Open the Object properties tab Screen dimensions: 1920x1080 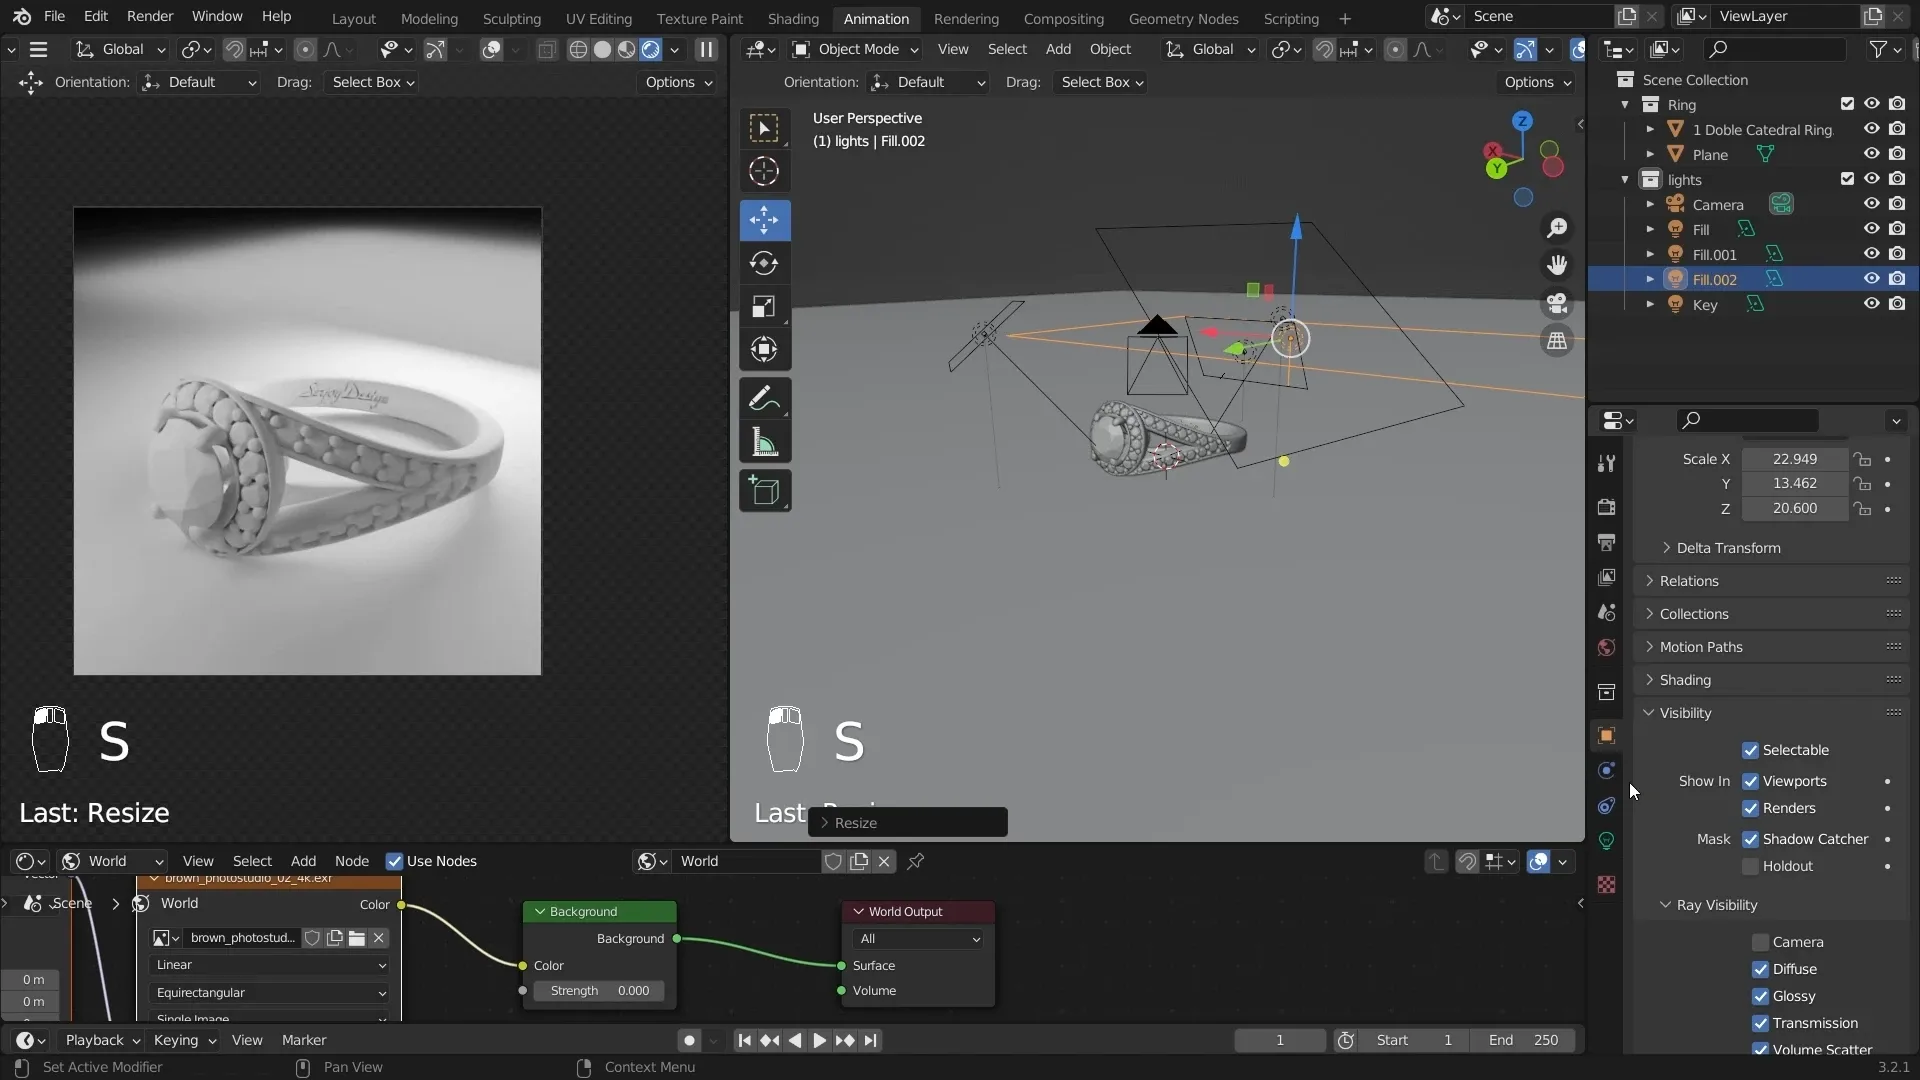(1606, 735)
